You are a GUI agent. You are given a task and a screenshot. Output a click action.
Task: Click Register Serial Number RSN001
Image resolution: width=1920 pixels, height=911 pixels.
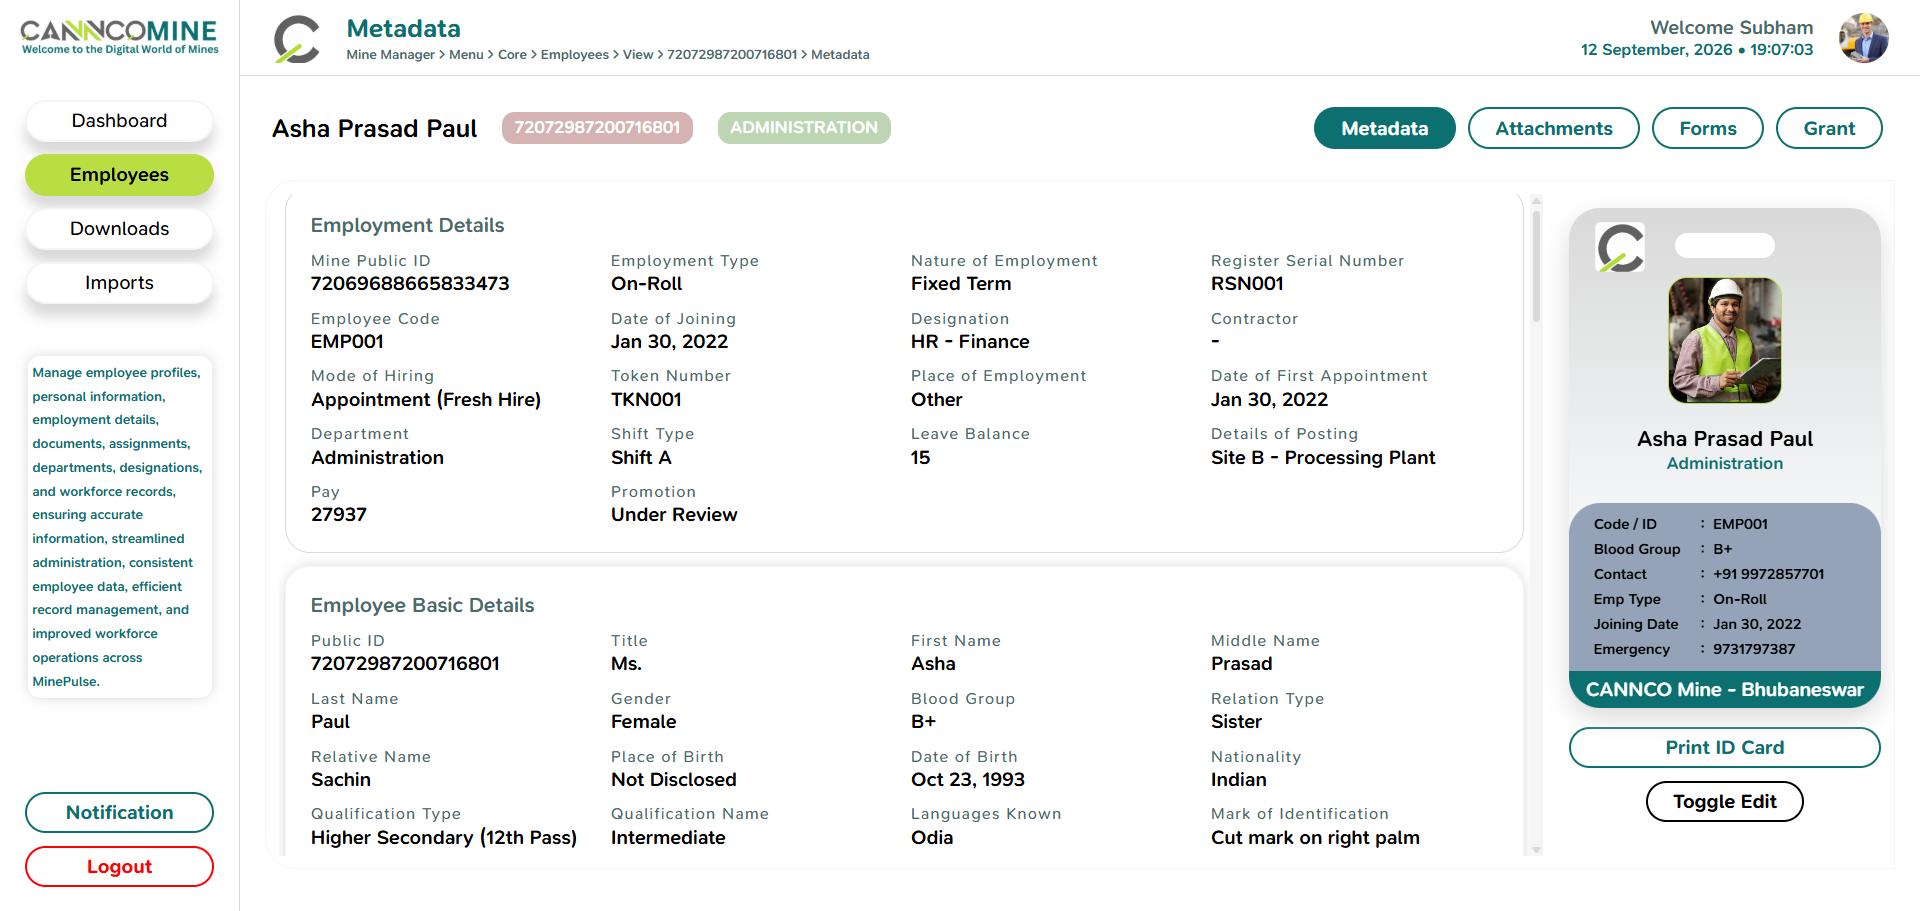[1247, 284]
